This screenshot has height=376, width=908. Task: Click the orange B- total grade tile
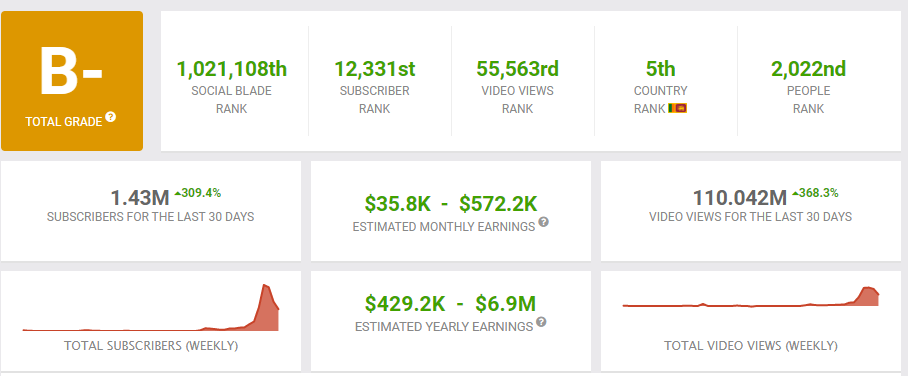click(72, 81)
